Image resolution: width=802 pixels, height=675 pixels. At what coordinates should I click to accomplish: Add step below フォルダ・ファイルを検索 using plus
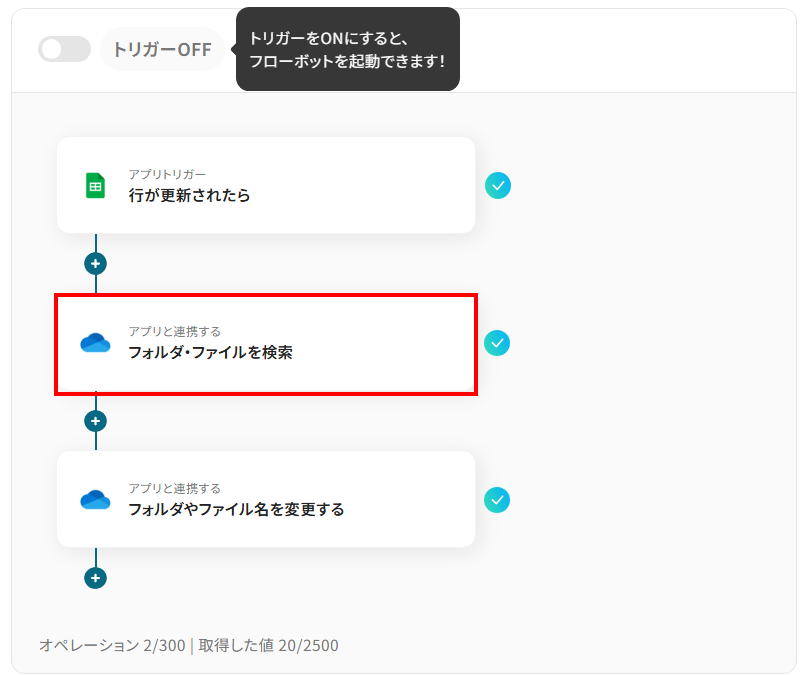(x=96, y=421)
